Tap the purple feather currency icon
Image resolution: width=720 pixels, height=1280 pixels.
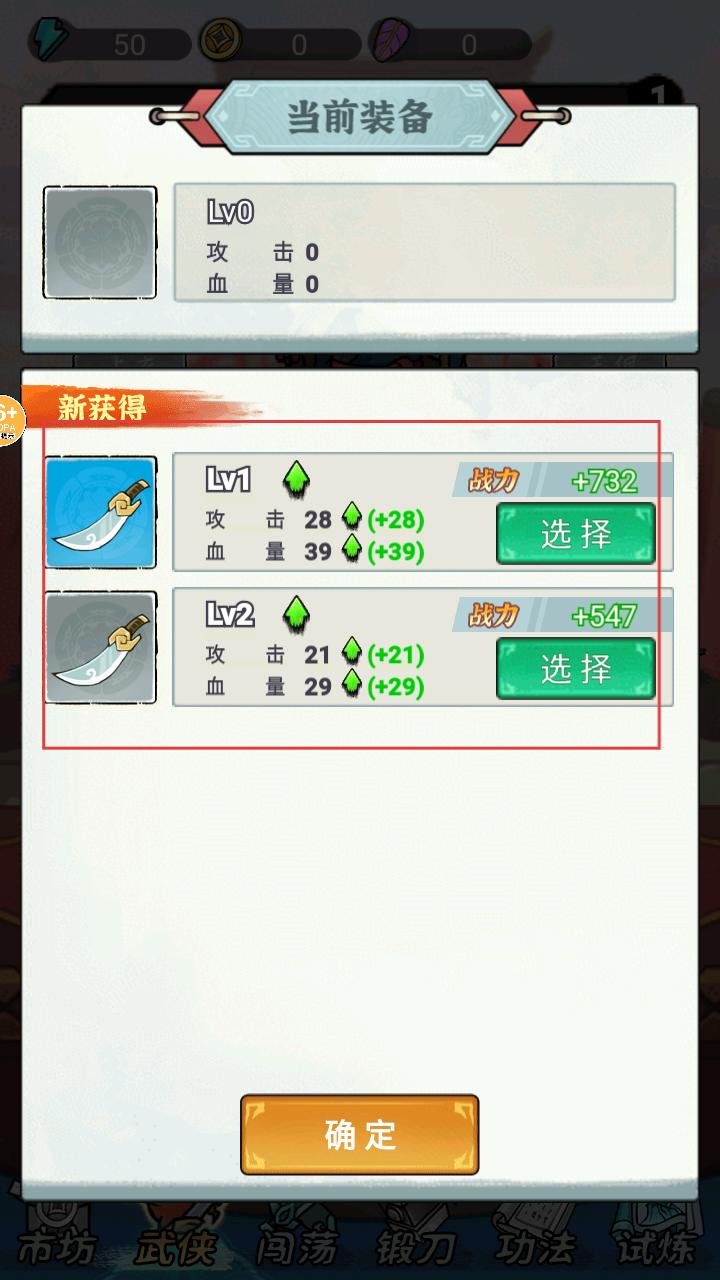pos(386,43)
